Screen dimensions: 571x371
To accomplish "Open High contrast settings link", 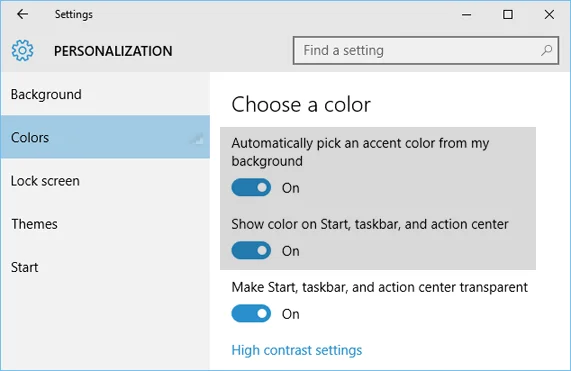I will pyautogui.click(x=297, y=350).
